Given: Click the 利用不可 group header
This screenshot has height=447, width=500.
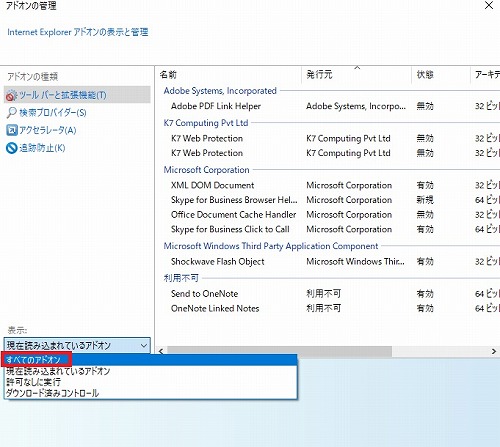Looking at the screenshot, I should [181, 278].
